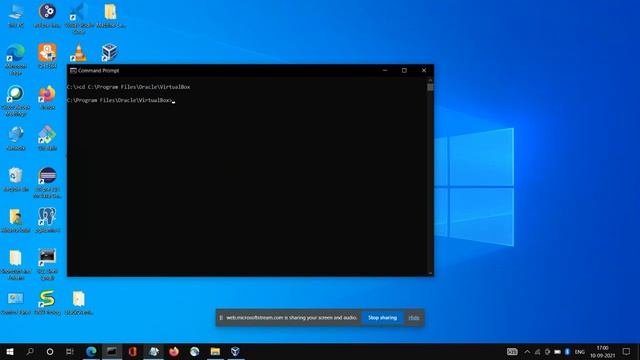Select the yellow S desktop shortcut
640x360 pixels.
click(x=47, y=303)
